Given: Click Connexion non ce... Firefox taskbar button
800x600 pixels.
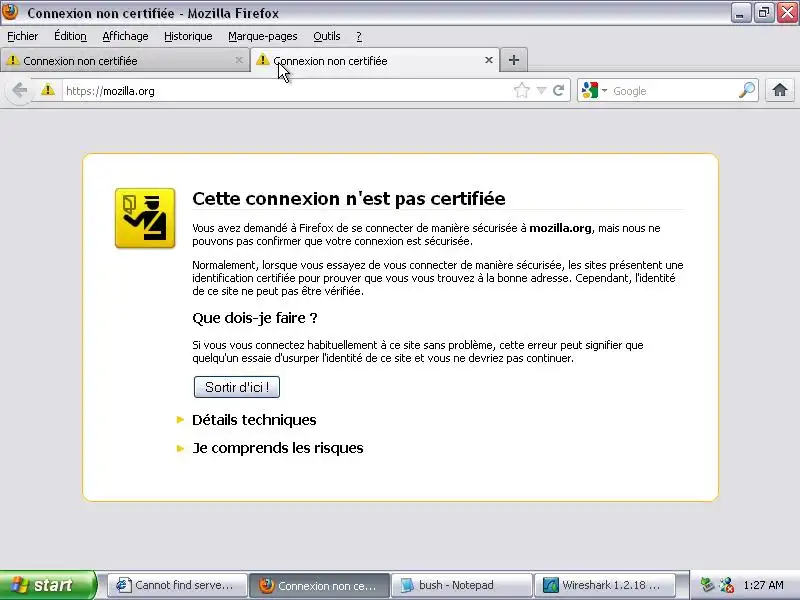Looking at the screenshot, I should tap(319, 585).
